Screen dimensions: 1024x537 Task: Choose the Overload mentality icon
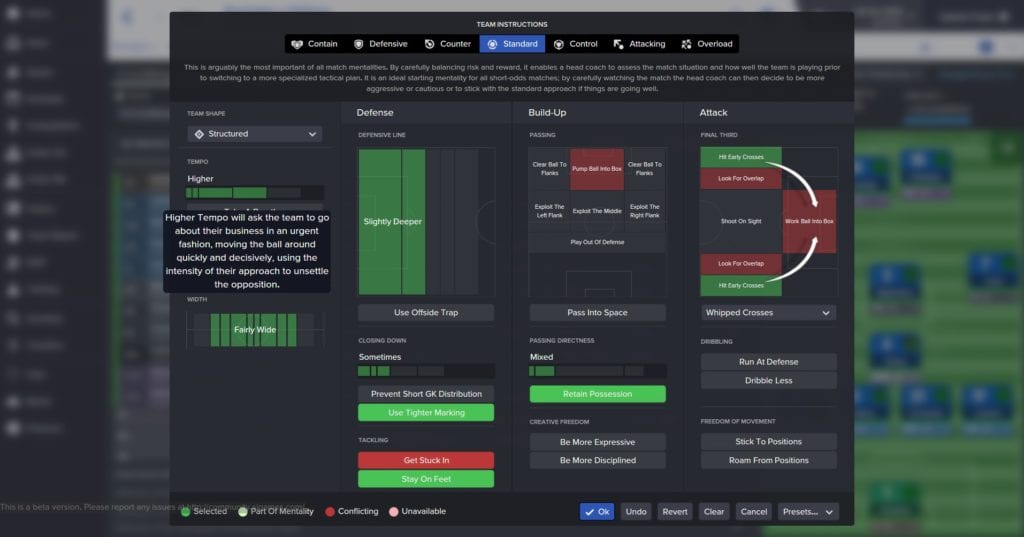click(687, 44)
